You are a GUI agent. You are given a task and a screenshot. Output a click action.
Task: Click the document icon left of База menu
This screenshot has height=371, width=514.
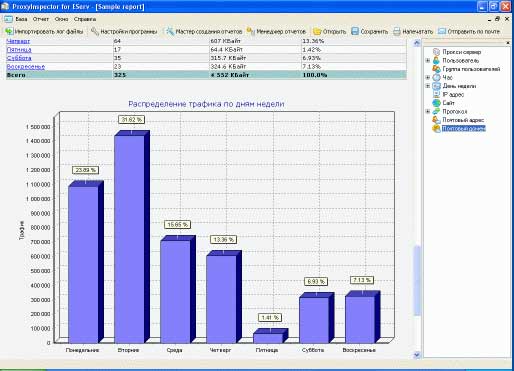click(8, 19)
